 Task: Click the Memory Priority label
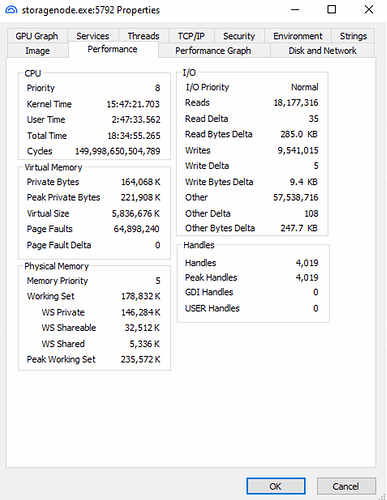click(x=57, y=281)
